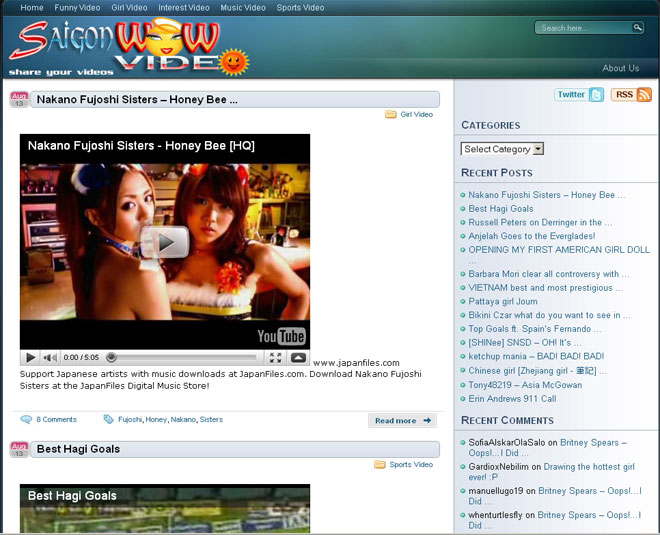Click the Fujoshi tag
Image resolution: width=660 pixels, height=535 pixels.
130,419
